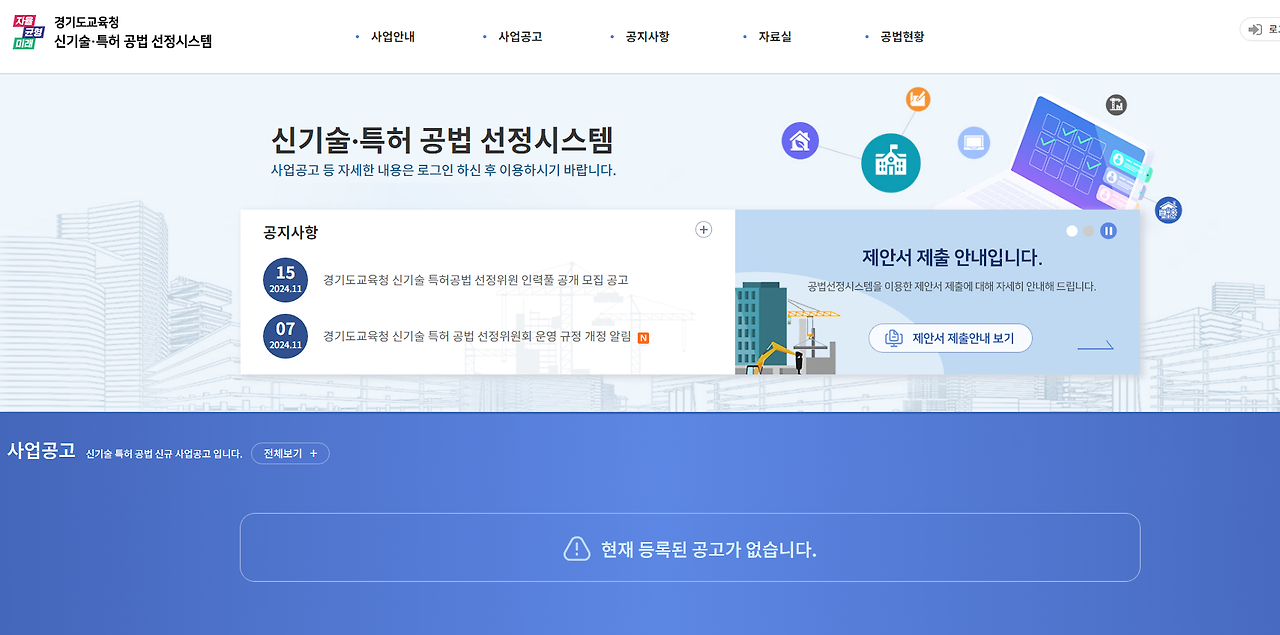Click the teal building icon in the banner graphic

[890, 162]
